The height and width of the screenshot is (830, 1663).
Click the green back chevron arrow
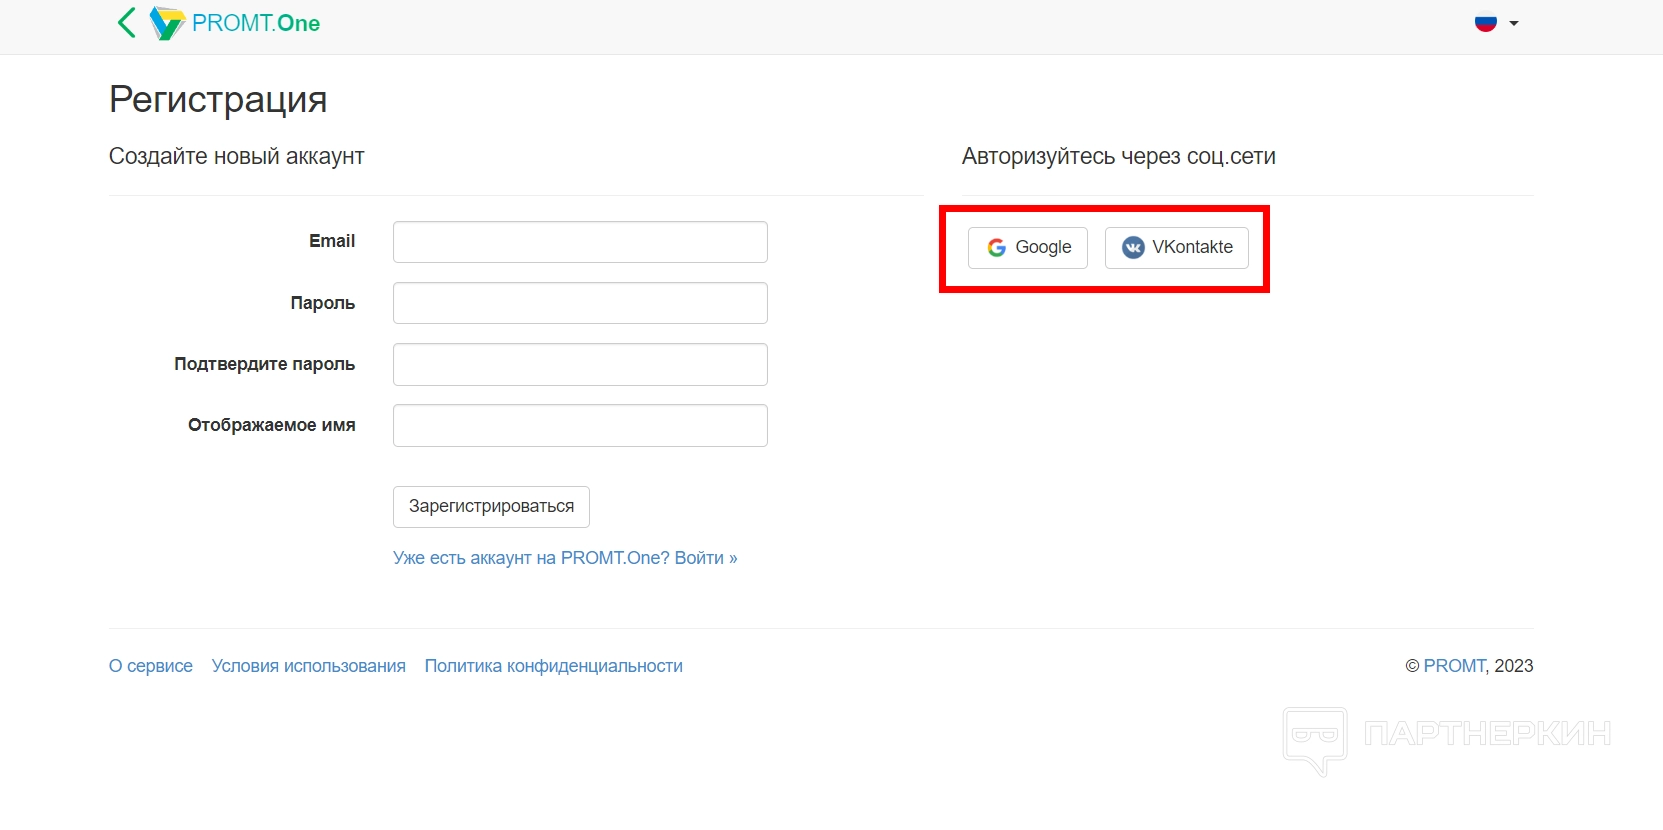pos(126,23)
